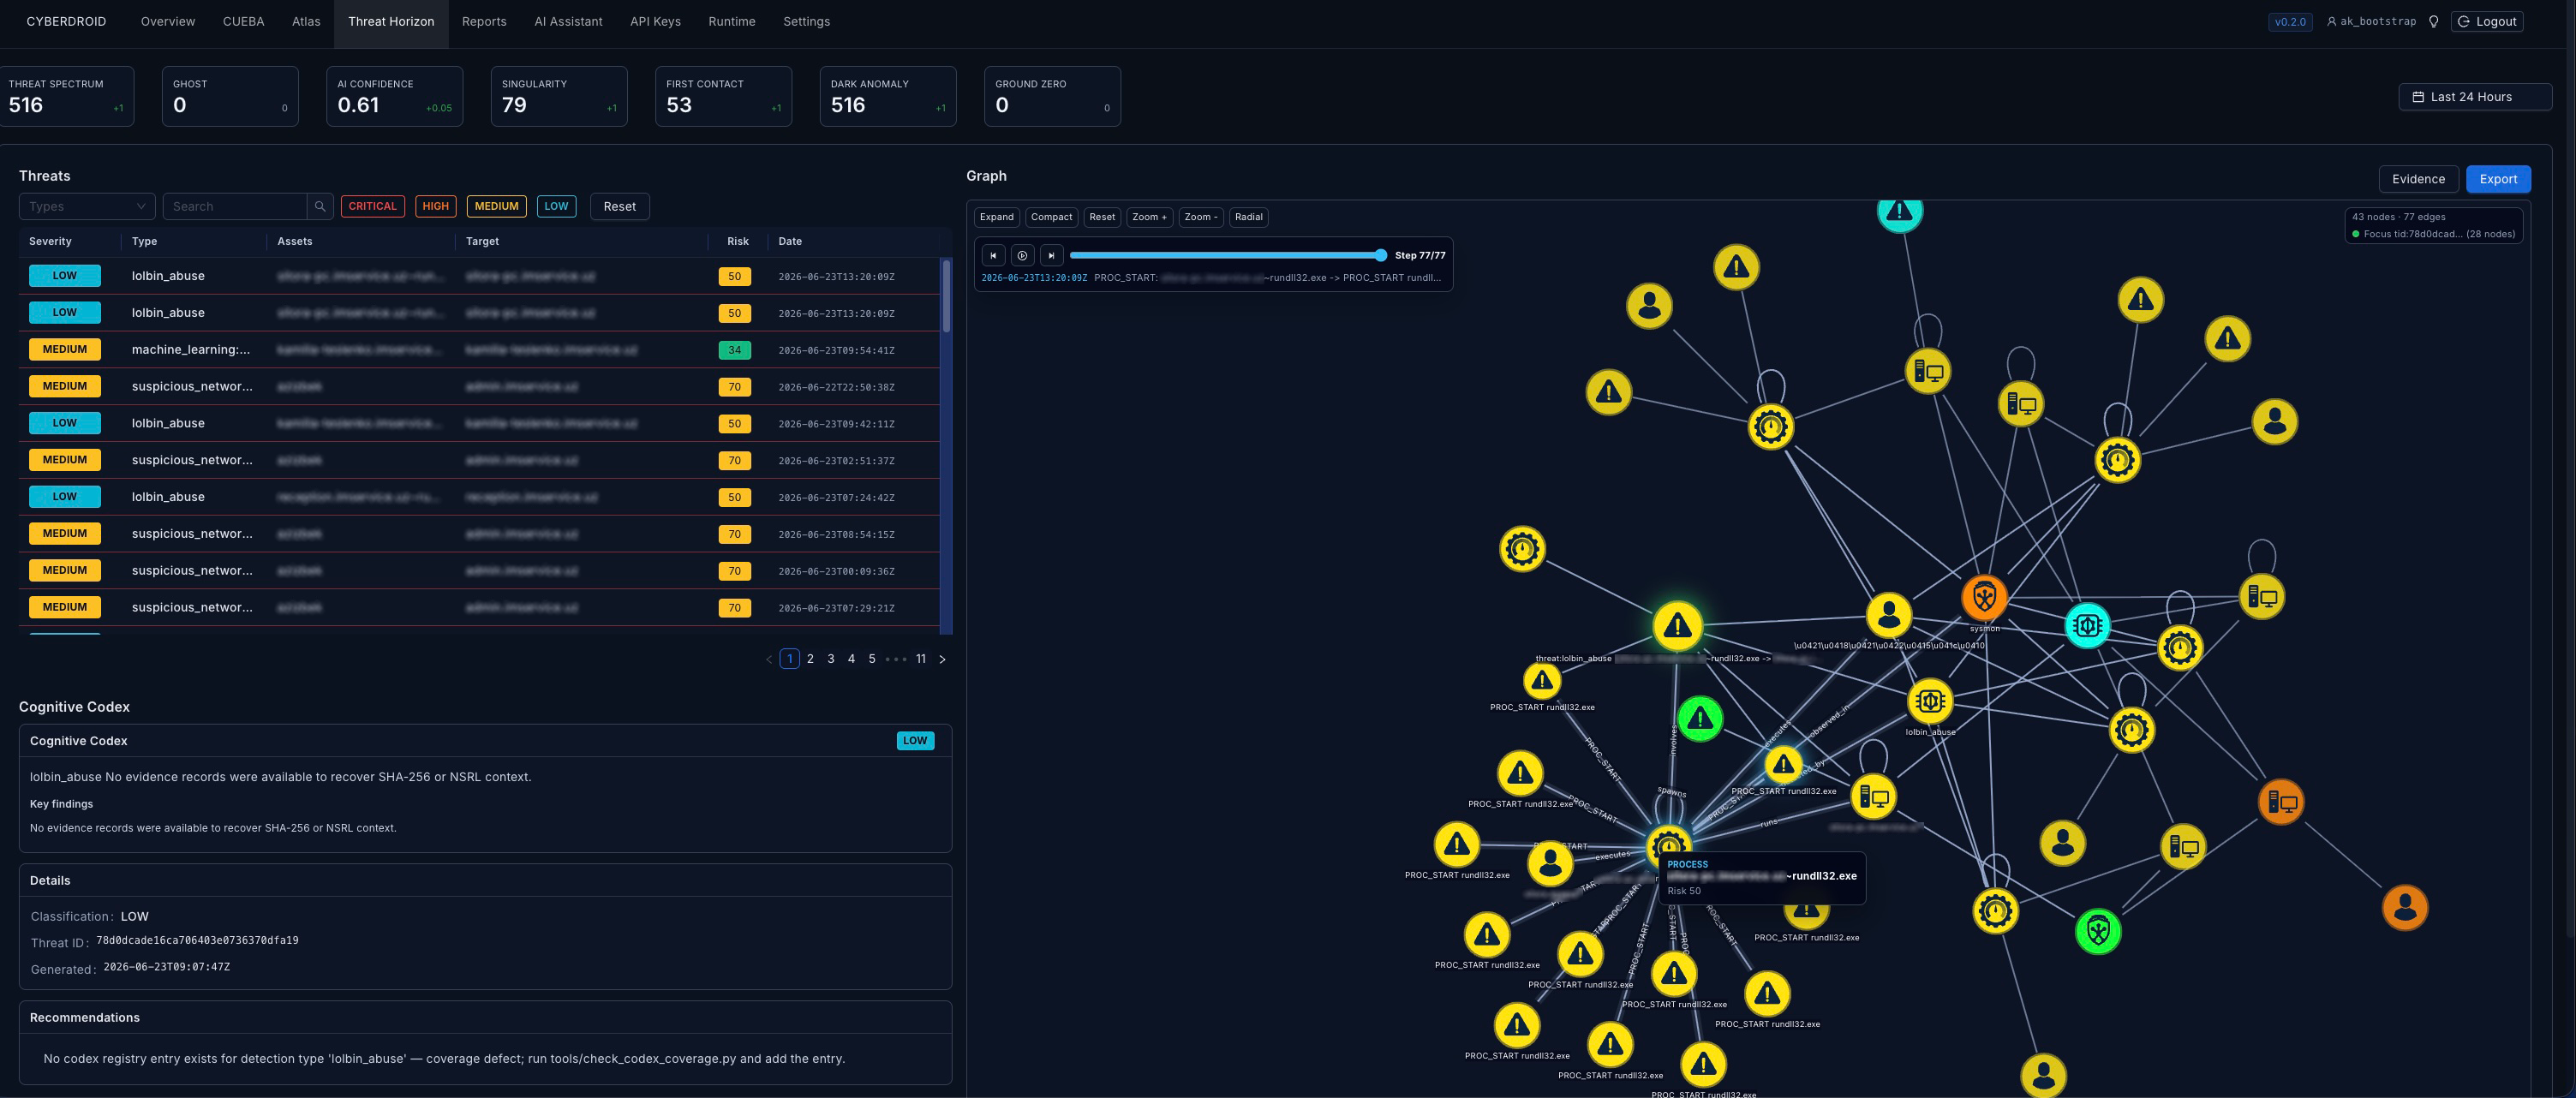This screenshot has width=2576, height=1098.
Task: Open the Last 24 Hours time range picker
Action: click(2474, 97)
